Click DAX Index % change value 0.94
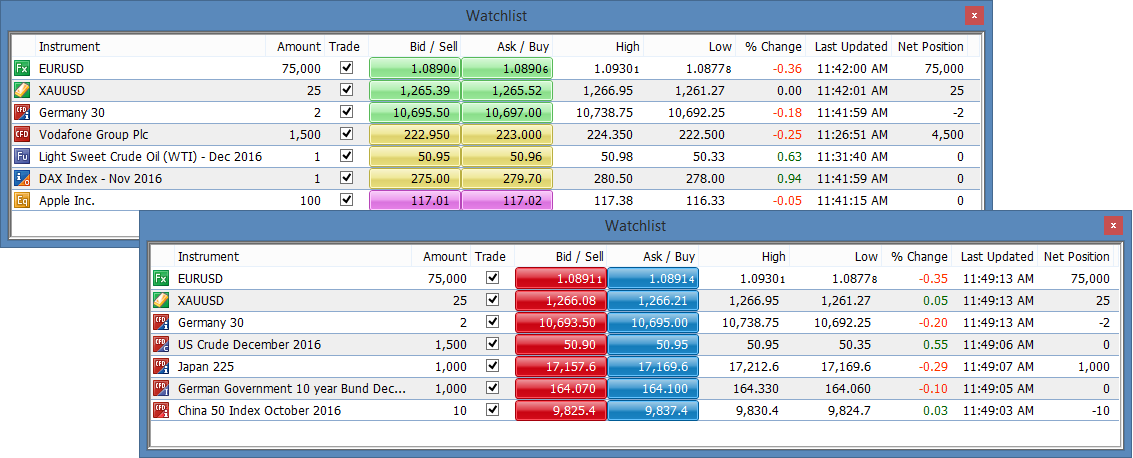This screenshot has height=458, width=1133. click(x=789, y=178)
